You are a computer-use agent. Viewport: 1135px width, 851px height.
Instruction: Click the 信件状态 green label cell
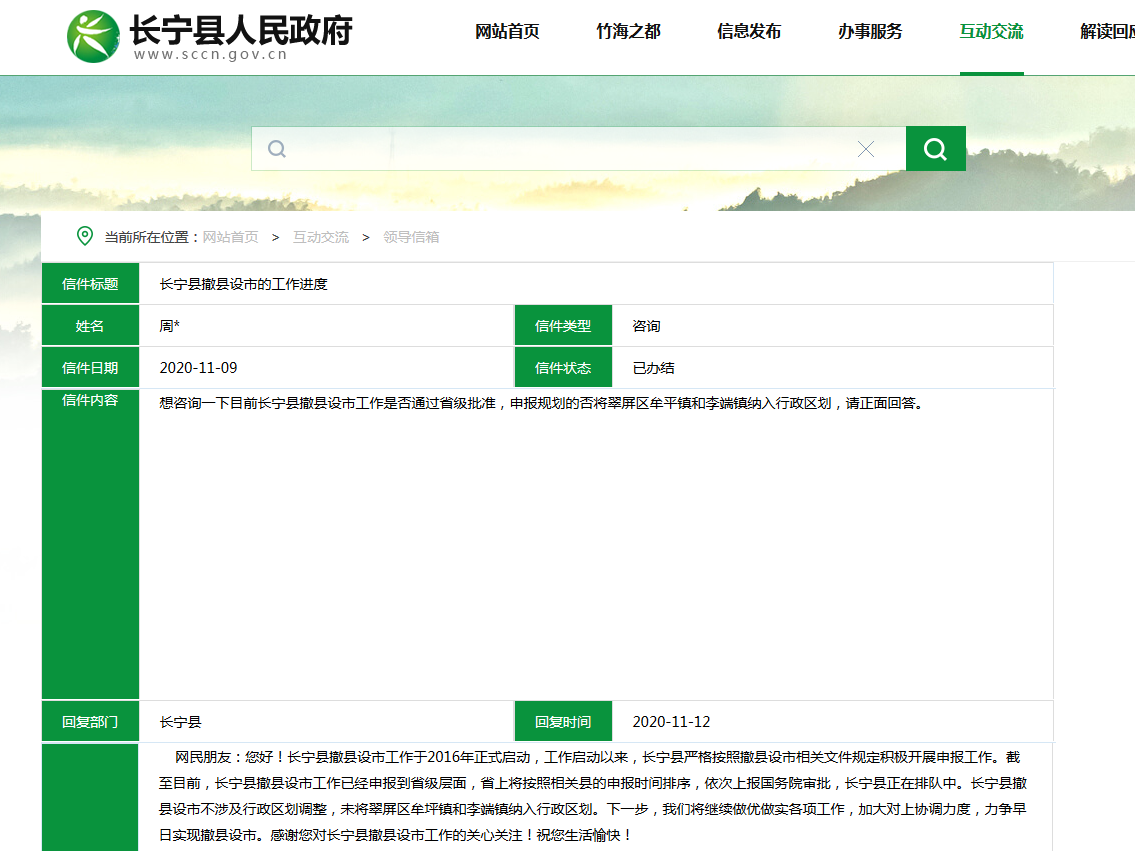[563, 368]
